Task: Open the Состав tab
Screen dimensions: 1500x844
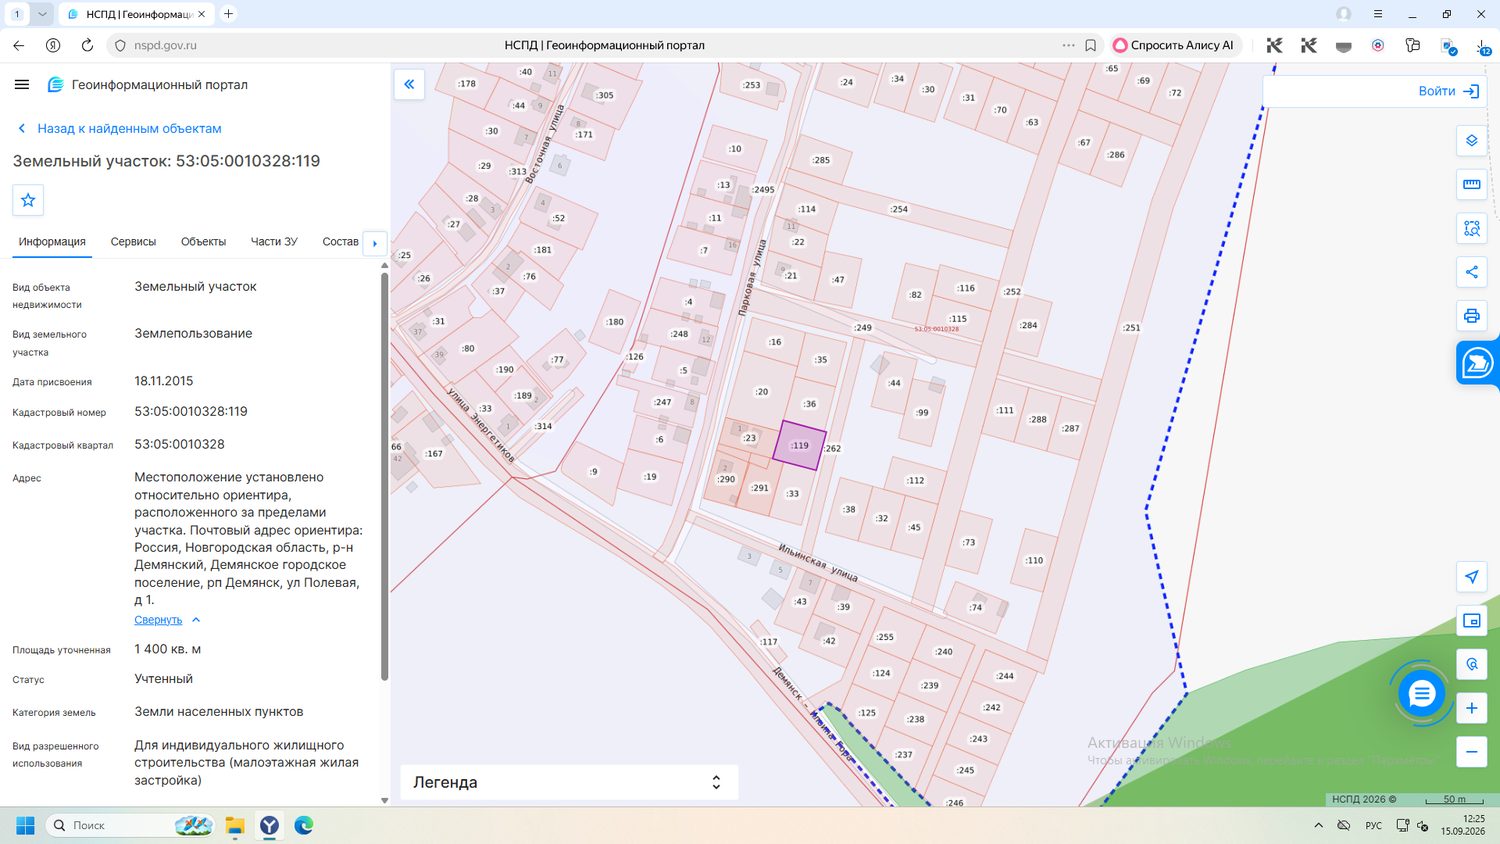Action: [x=340, y=242]
